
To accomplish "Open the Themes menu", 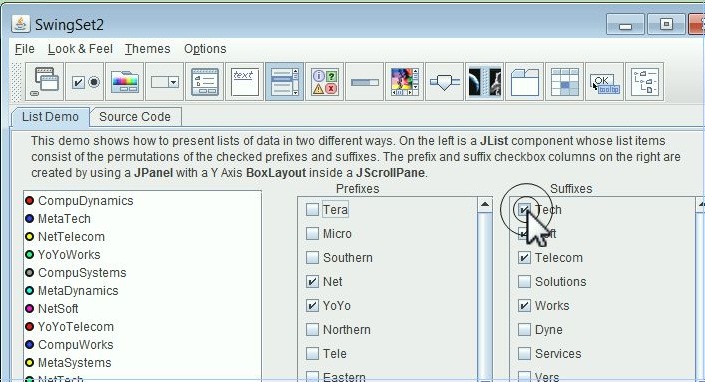I will 147,49.
